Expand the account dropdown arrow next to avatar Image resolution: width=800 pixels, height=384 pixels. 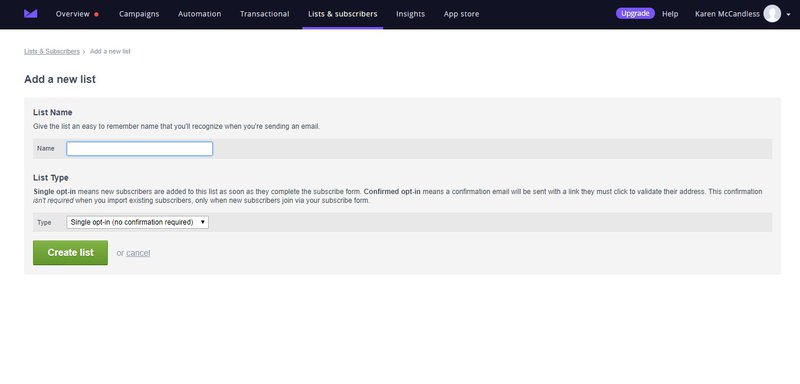(x=789, y=15)
